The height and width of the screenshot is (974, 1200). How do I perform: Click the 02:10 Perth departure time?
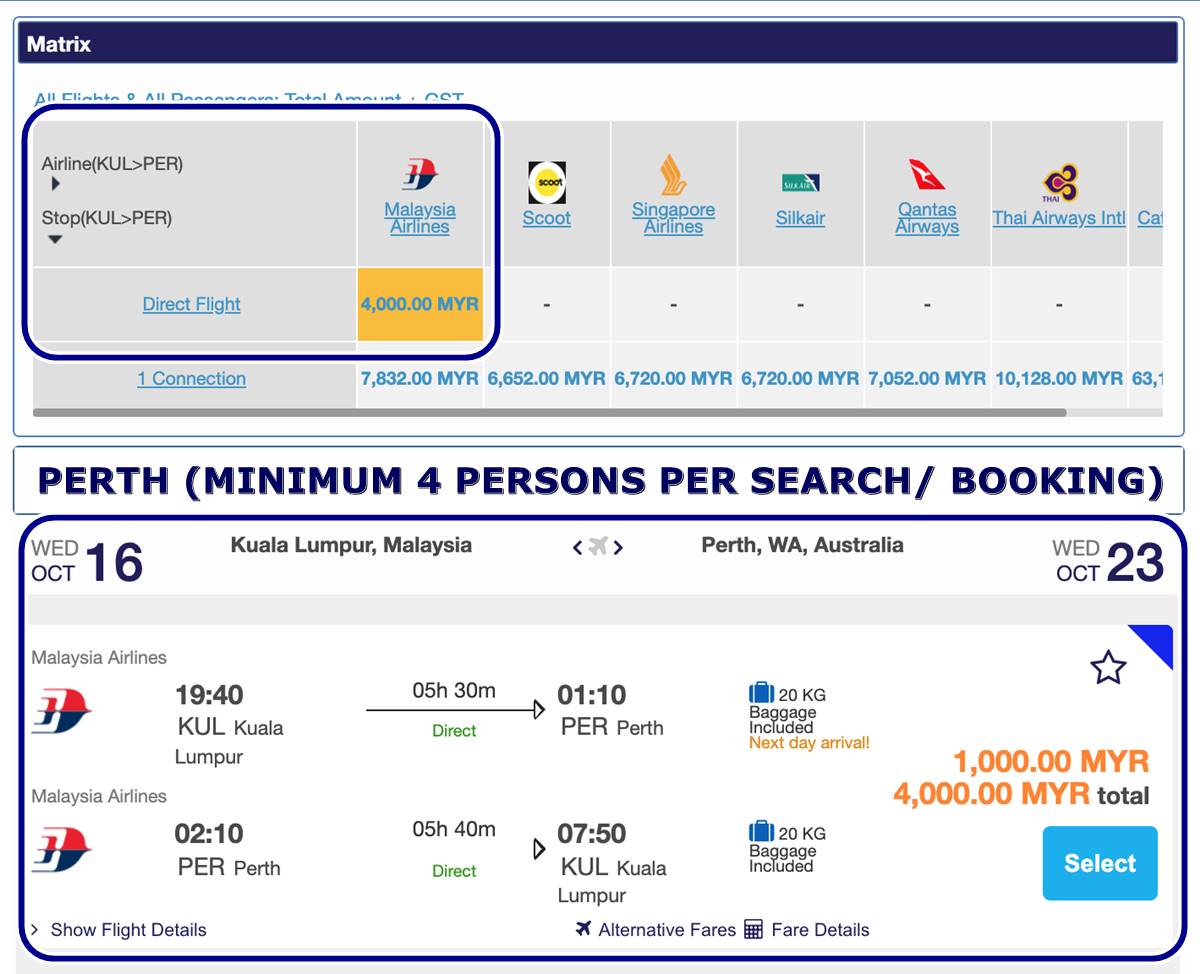coord(209,833)
